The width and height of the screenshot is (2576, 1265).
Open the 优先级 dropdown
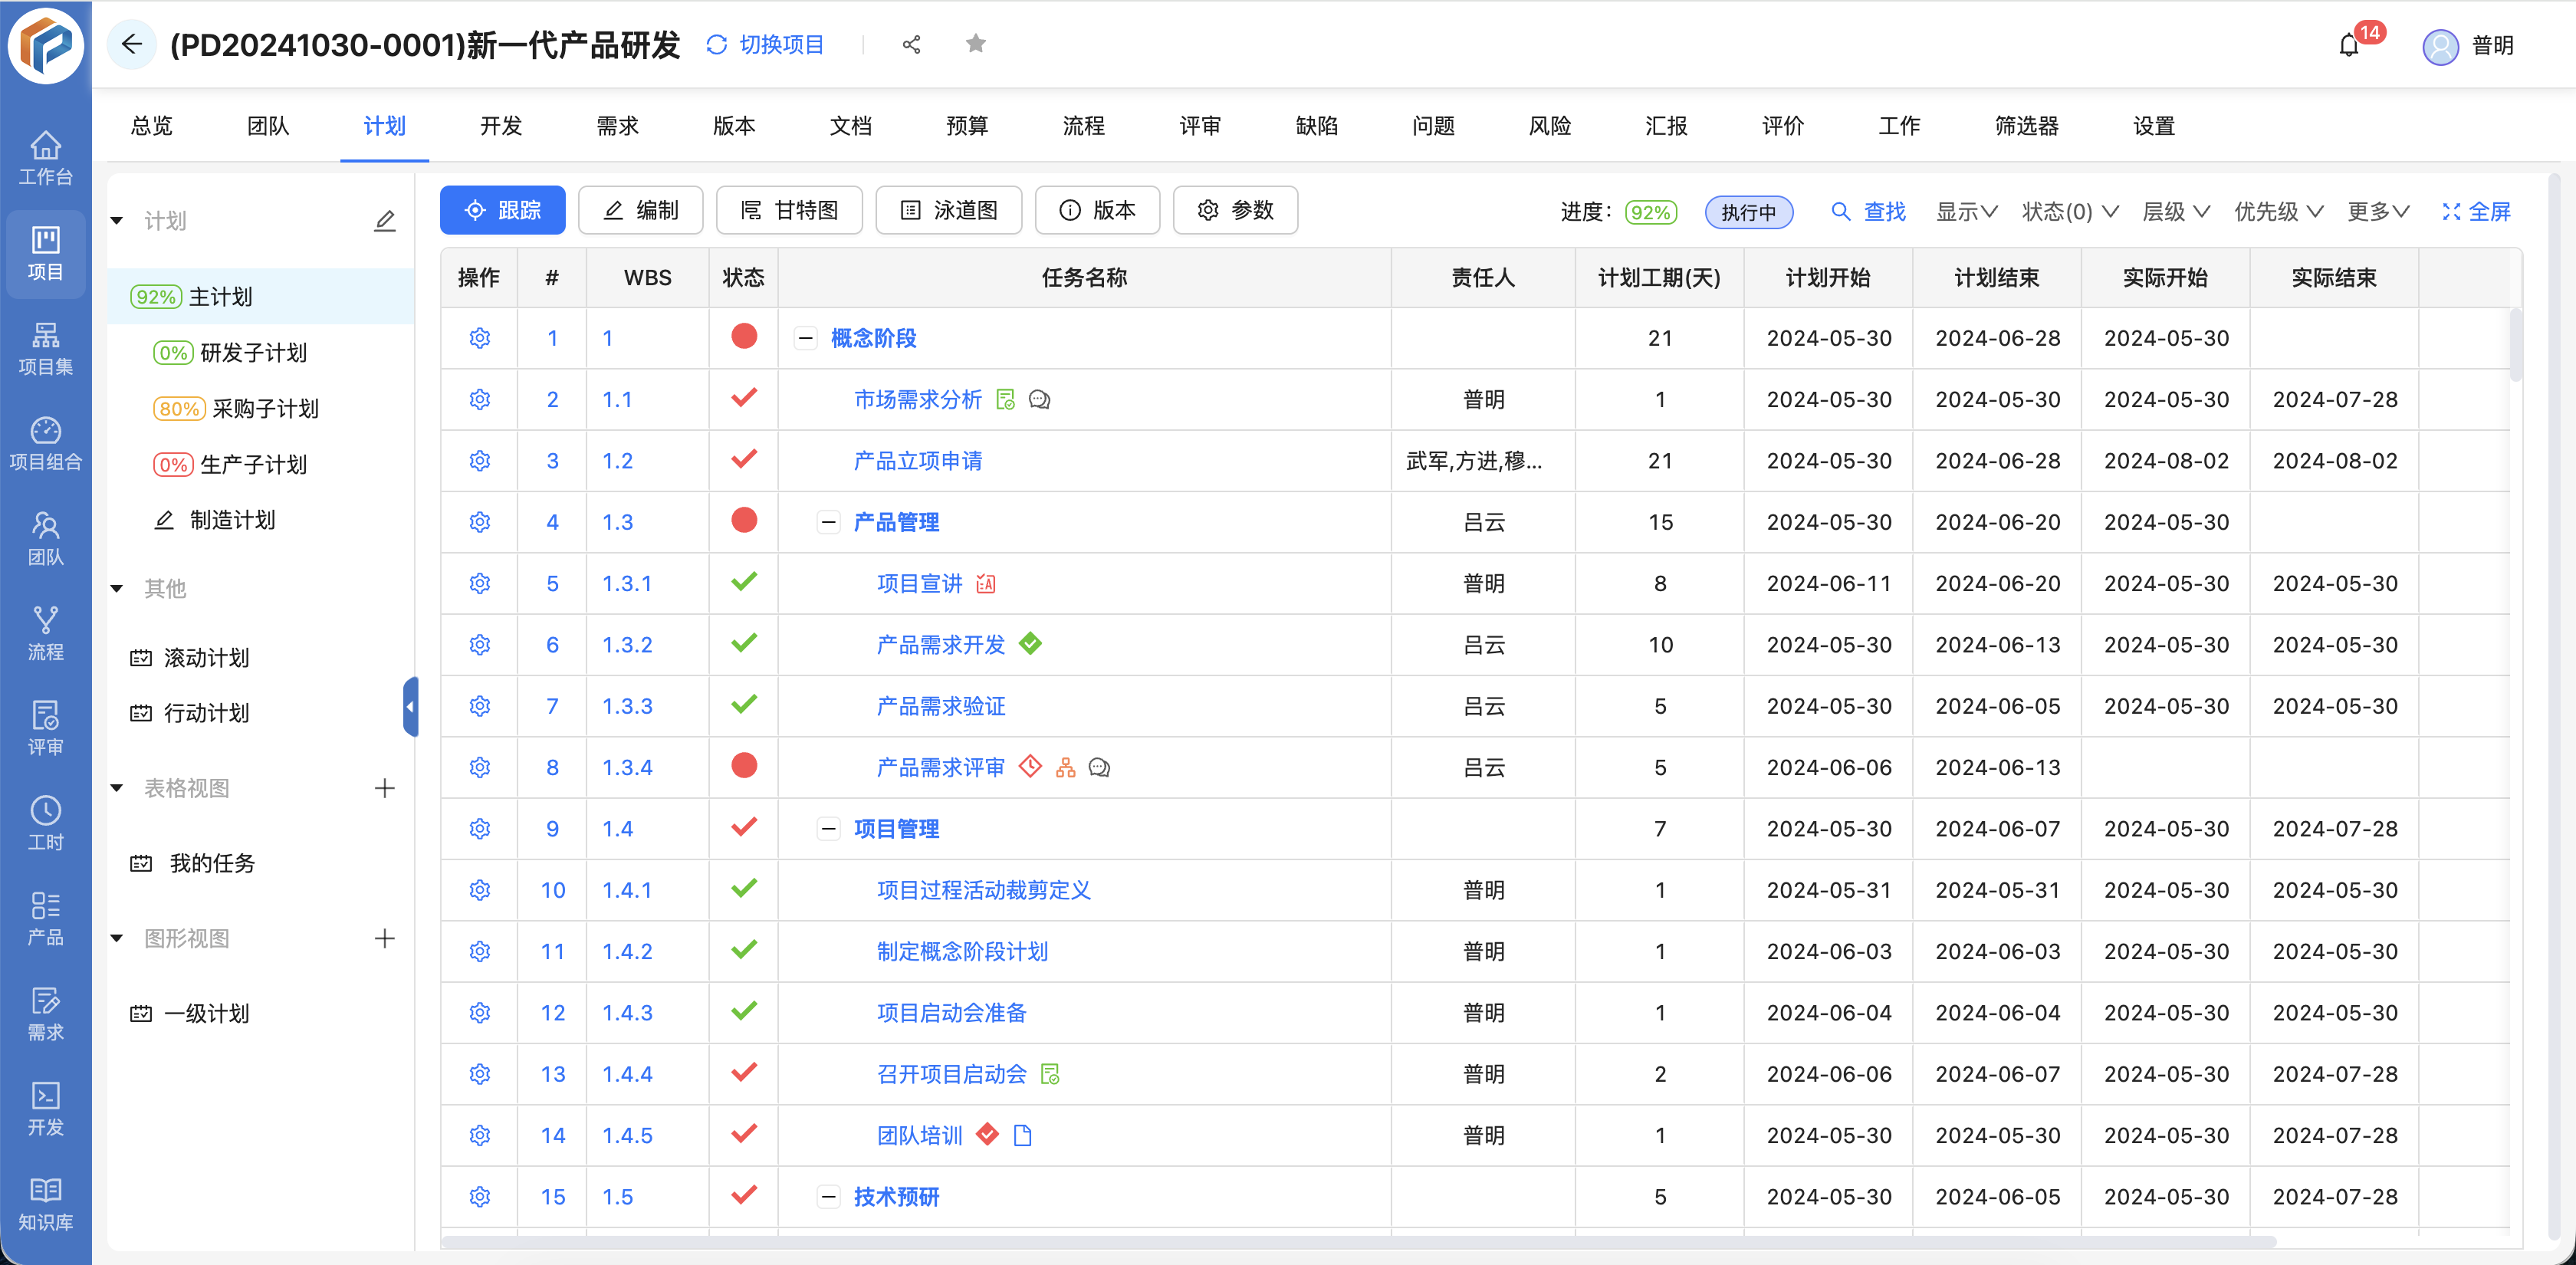pos(2278,212)
